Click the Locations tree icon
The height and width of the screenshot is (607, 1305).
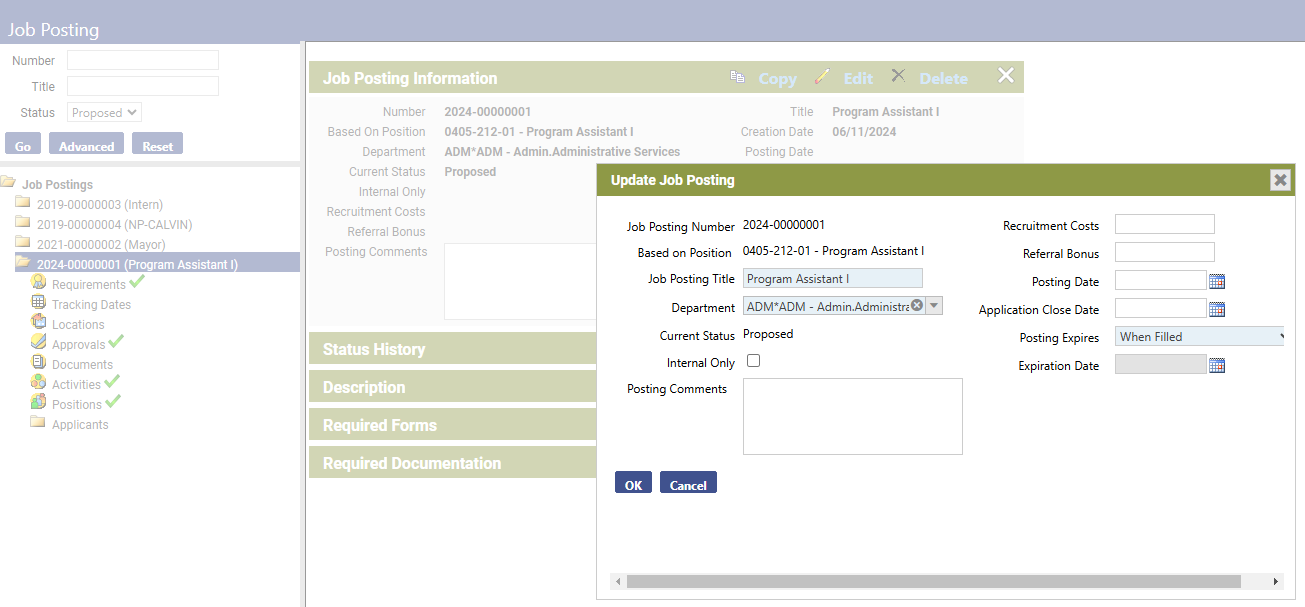tap(39, 323)
